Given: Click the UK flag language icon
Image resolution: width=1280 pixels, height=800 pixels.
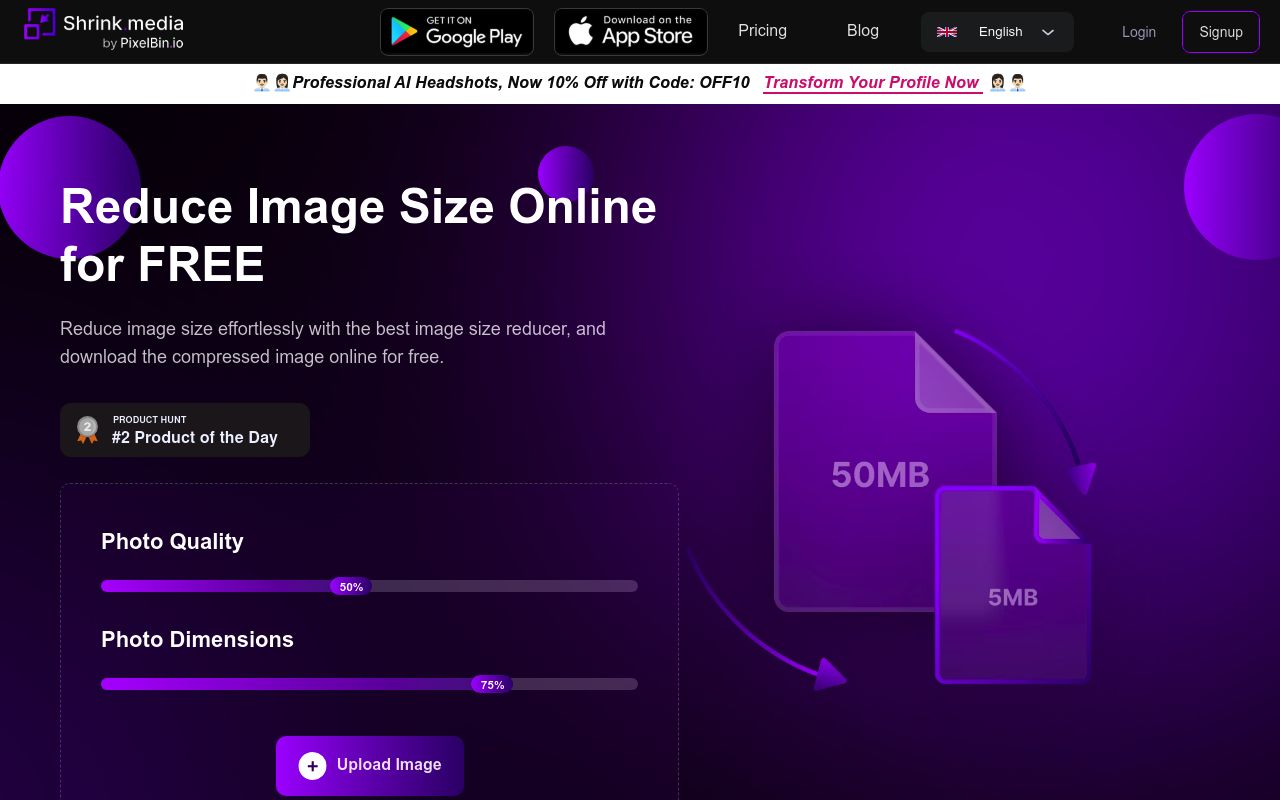Looking at the screenshot, I should point(947,32).
